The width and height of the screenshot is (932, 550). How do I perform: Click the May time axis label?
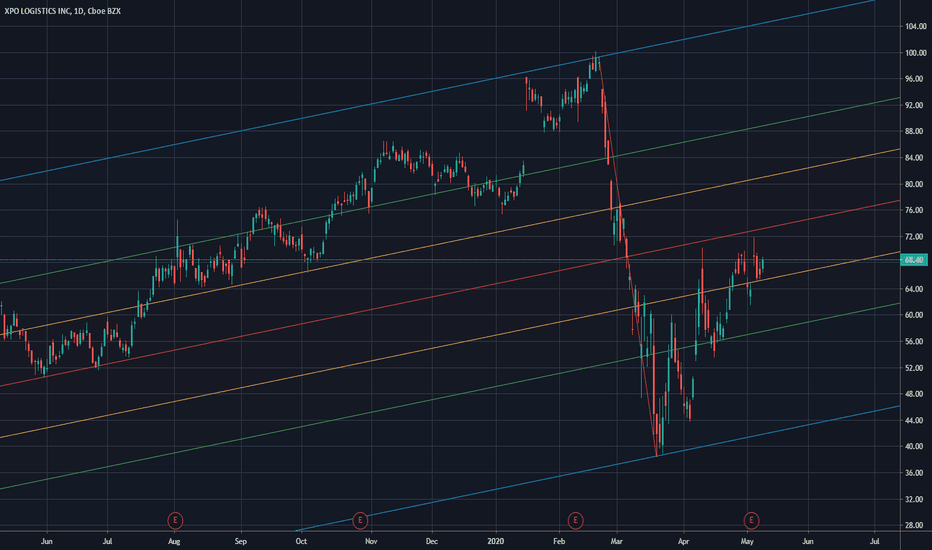click(747, 542)
